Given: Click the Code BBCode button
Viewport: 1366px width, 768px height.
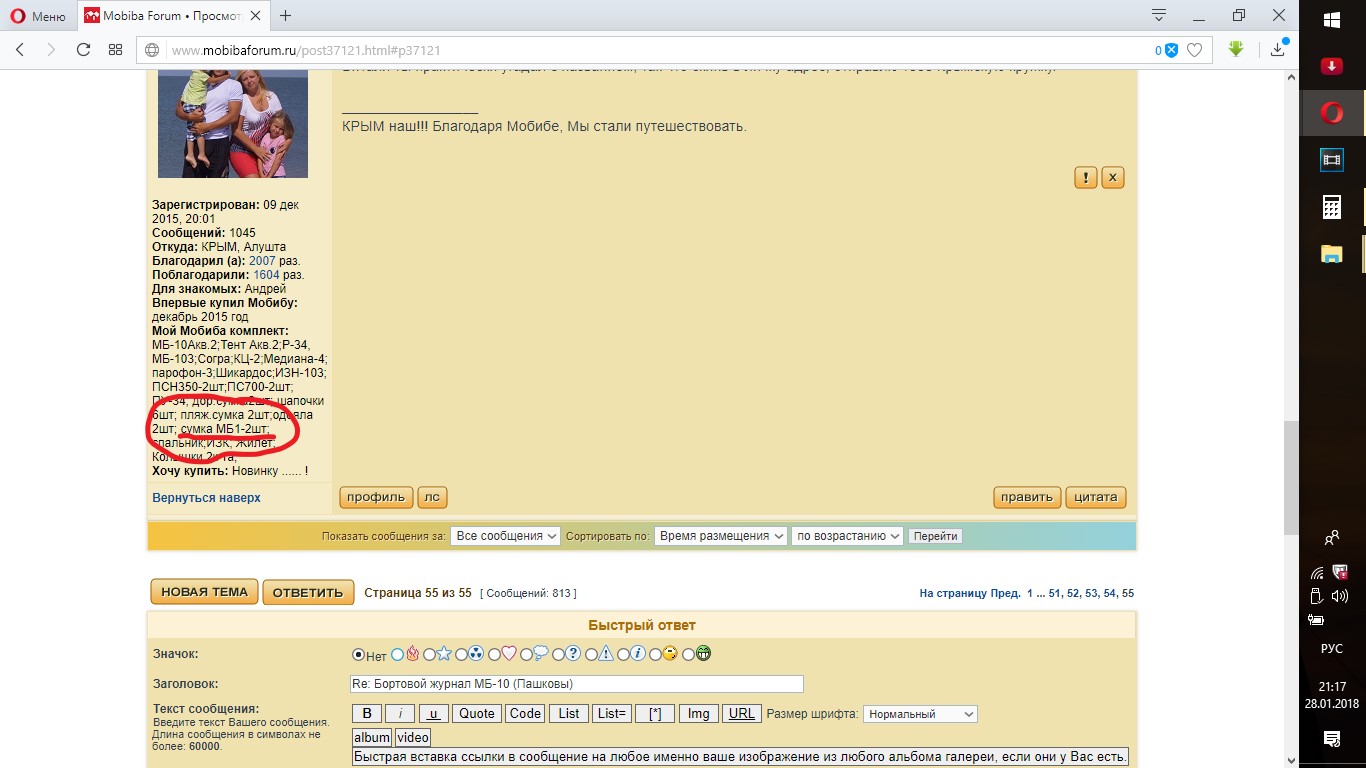Looking at the screenshot, I should [525, 713].
